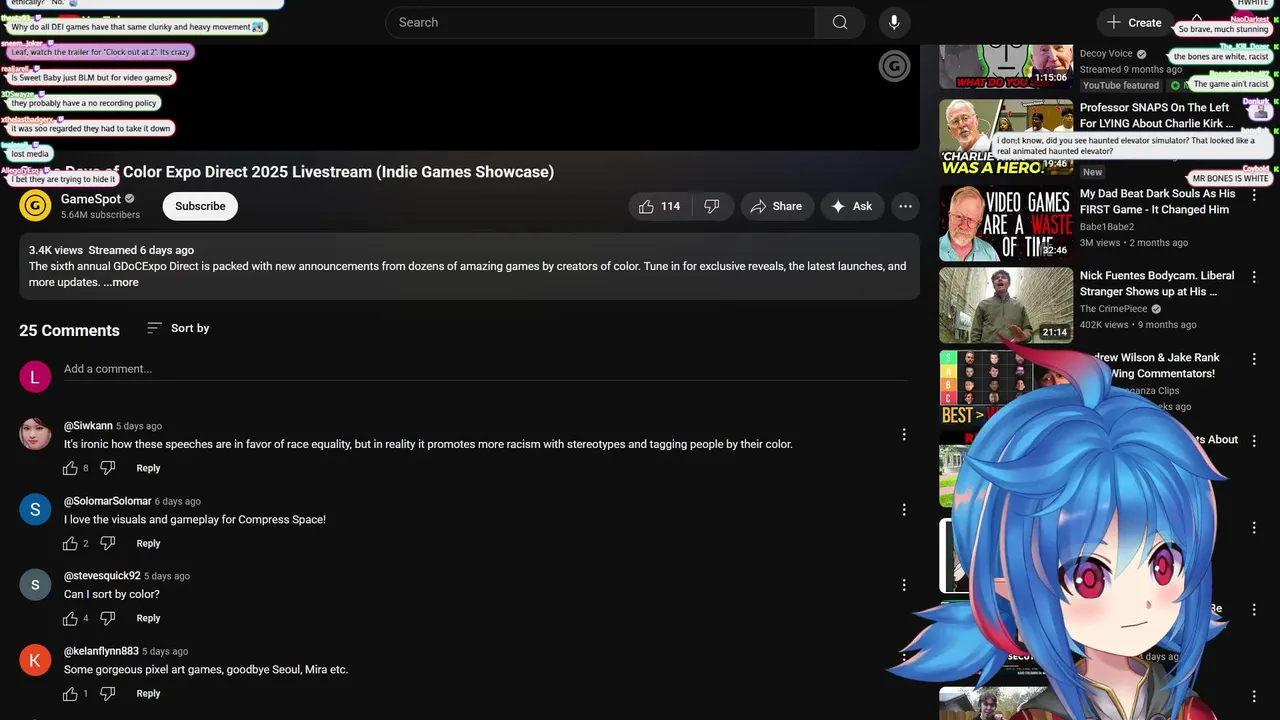
Task: Start voice search with microphone icon
Action: pos(894,22)
